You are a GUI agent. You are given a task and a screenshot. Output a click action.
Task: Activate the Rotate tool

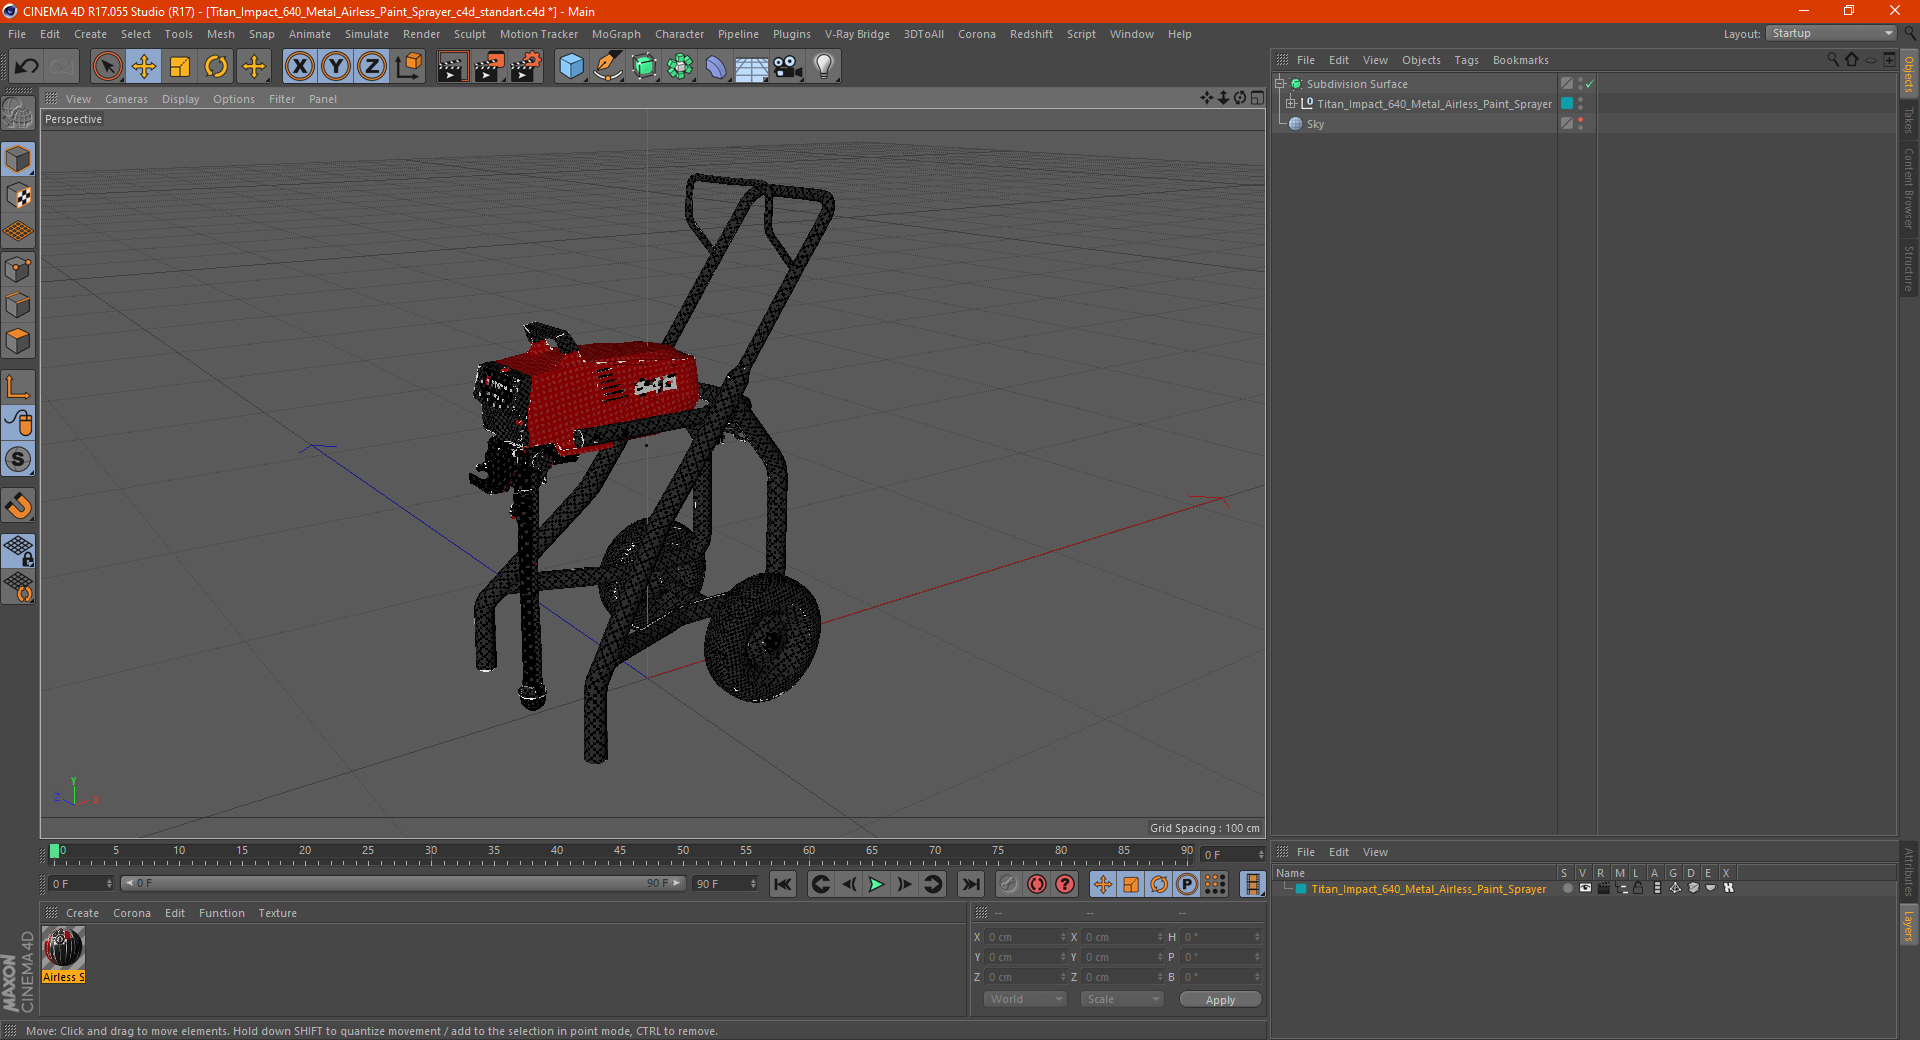[x=216, y=67]
